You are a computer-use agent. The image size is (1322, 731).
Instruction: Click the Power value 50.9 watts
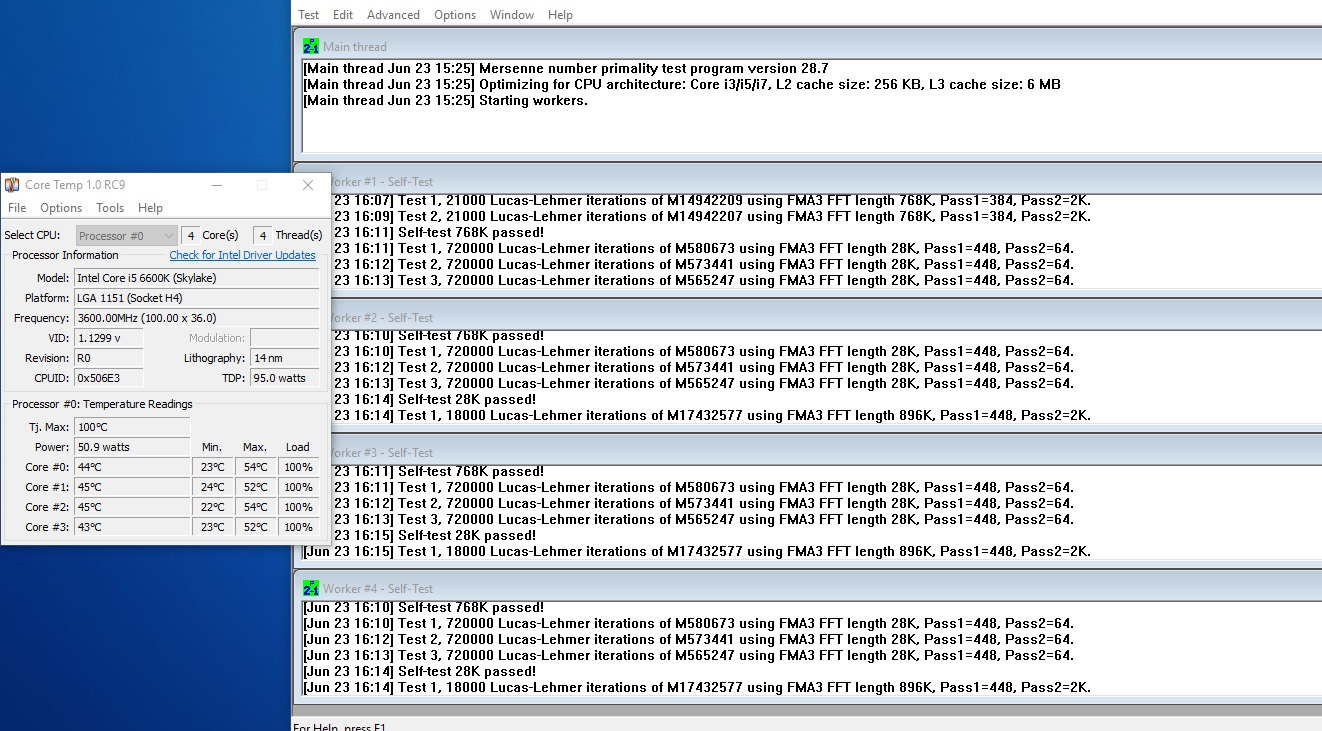coord(132,447)
